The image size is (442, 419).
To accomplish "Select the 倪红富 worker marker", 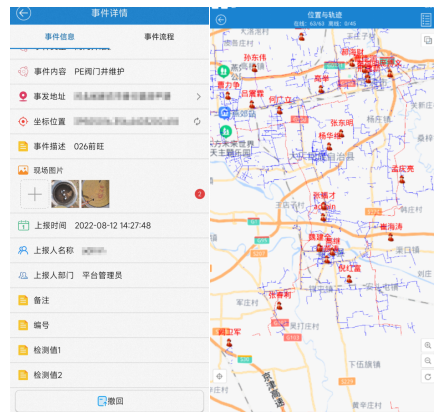I will tap(349, 279).
